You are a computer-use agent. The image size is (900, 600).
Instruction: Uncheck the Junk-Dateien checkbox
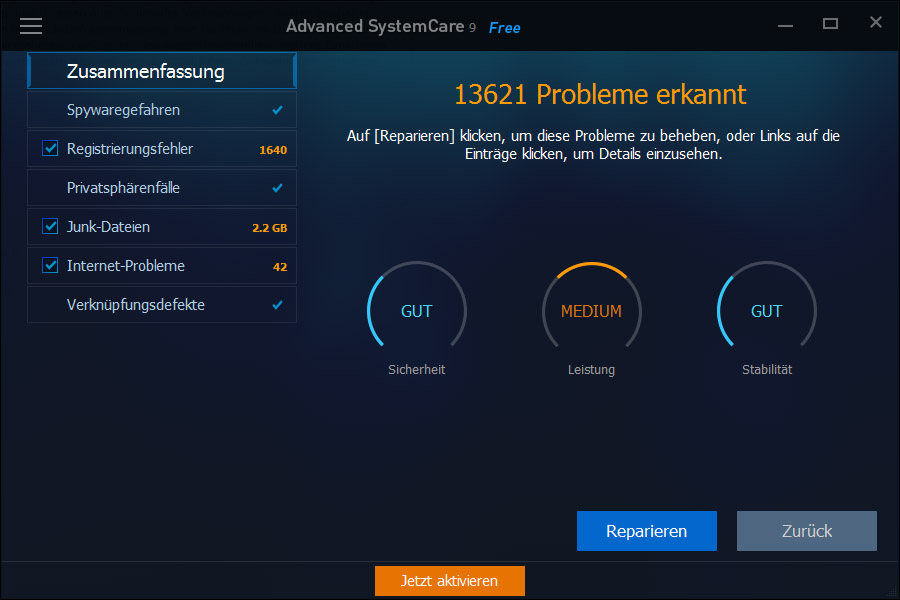pyautogui.click(x=51, y=227)
